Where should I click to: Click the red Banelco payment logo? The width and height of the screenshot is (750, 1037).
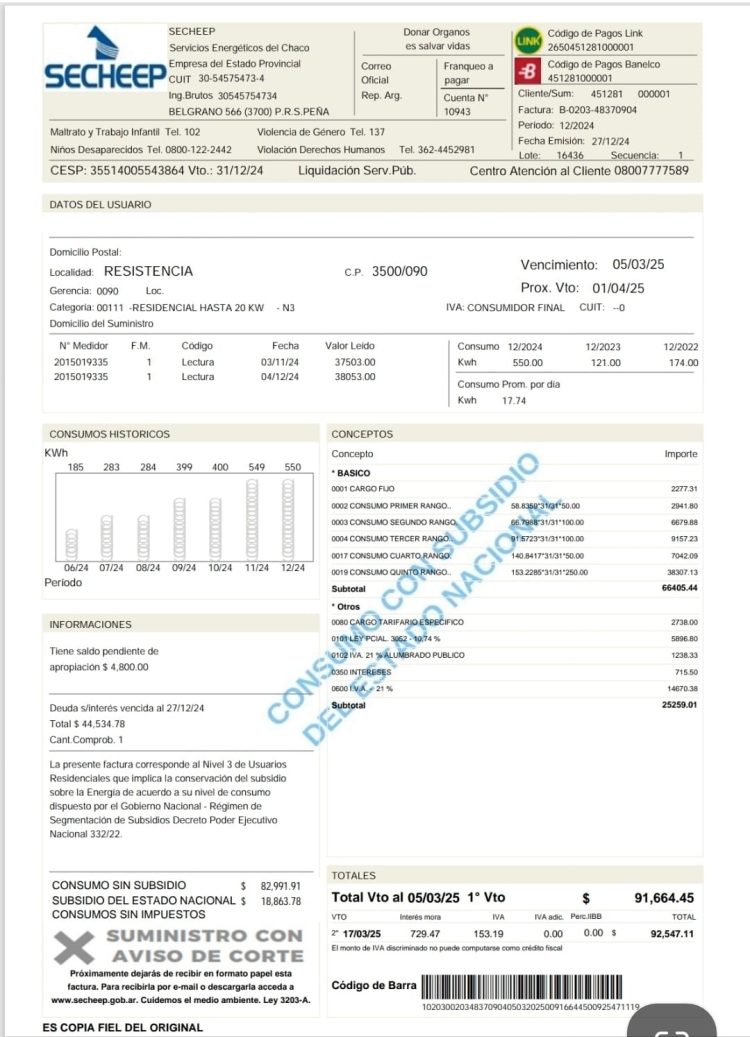coord(527,71)
